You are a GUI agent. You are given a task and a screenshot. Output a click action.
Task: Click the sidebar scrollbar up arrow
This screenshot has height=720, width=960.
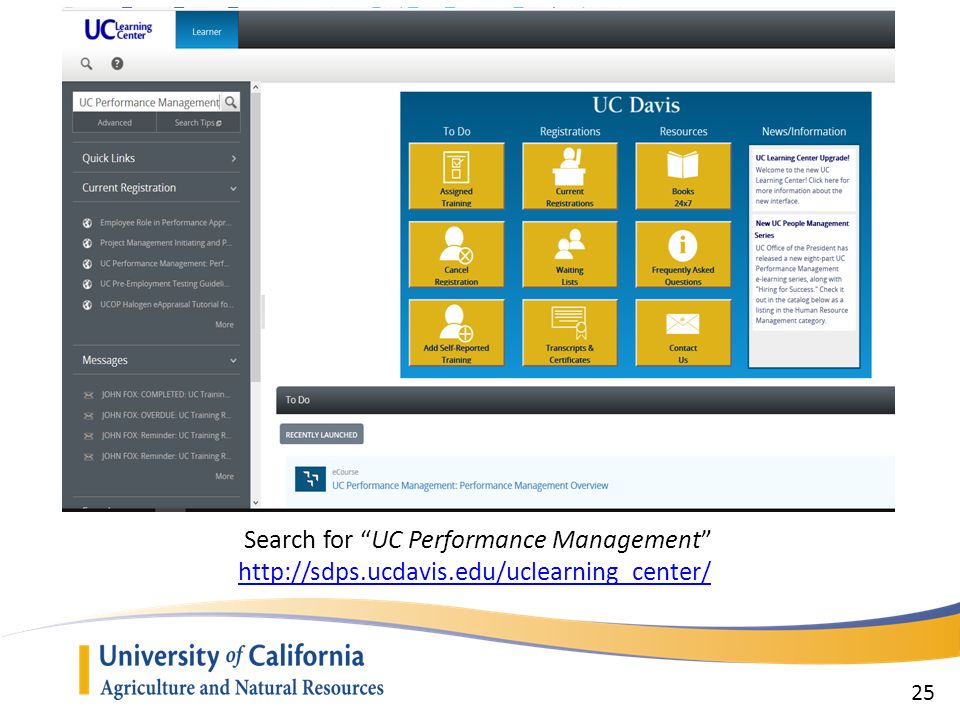255,88
